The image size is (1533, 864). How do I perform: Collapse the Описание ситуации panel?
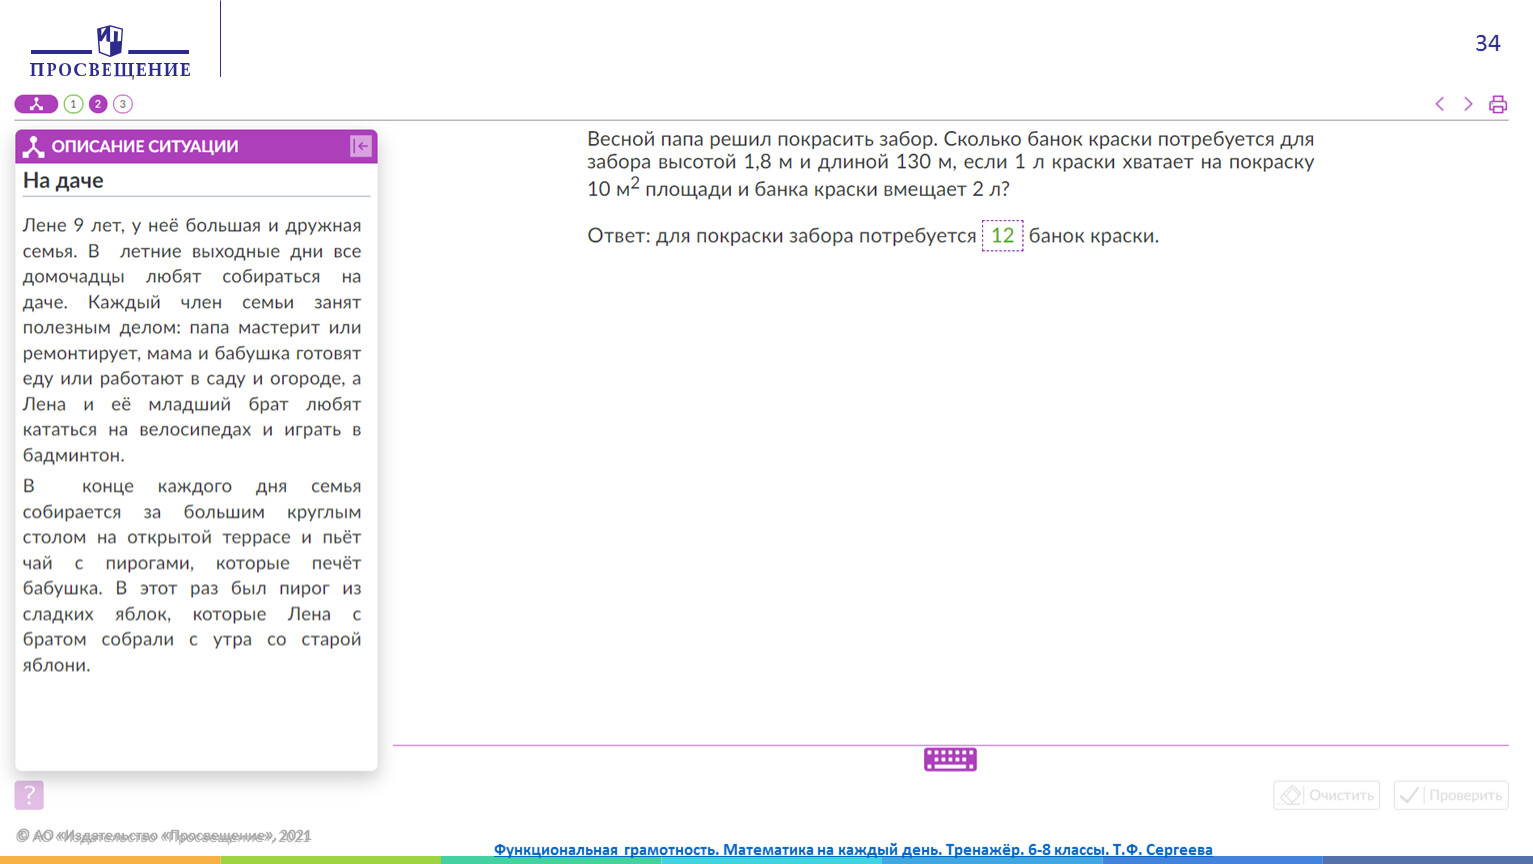(361, 146)
